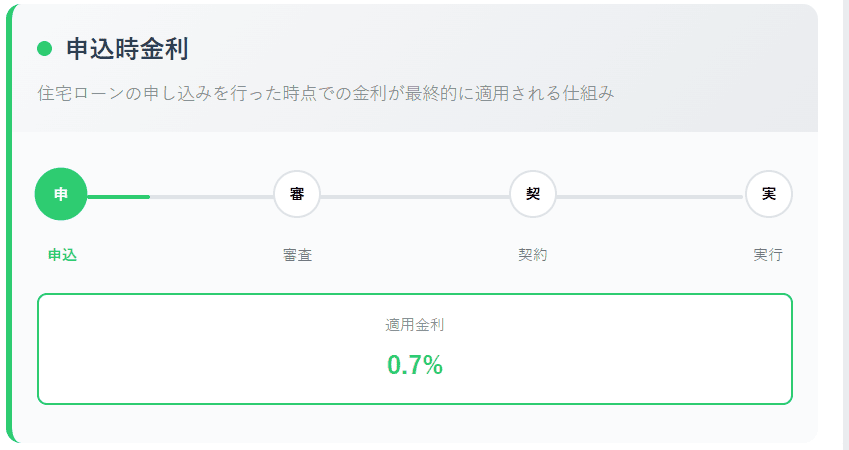Open the 実行 step label
849x450 pixels.
(x=768, y=255)
